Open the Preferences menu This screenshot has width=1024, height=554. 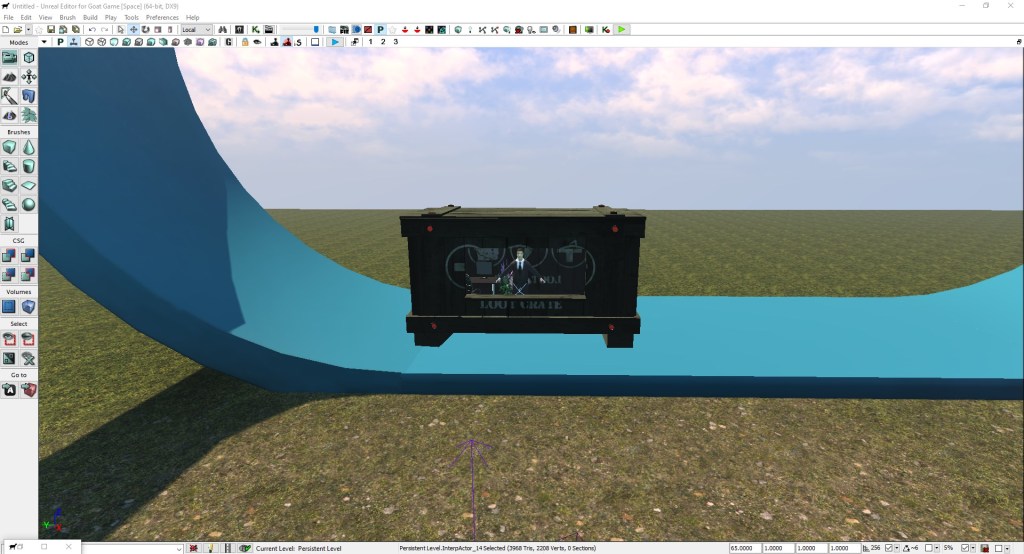[162, 18]
